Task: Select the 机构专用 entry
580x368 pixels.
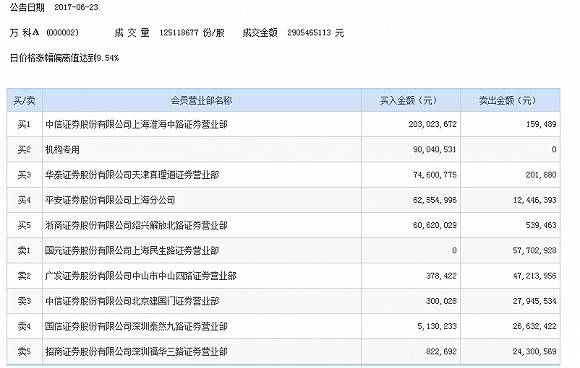Action: (63, 150)
